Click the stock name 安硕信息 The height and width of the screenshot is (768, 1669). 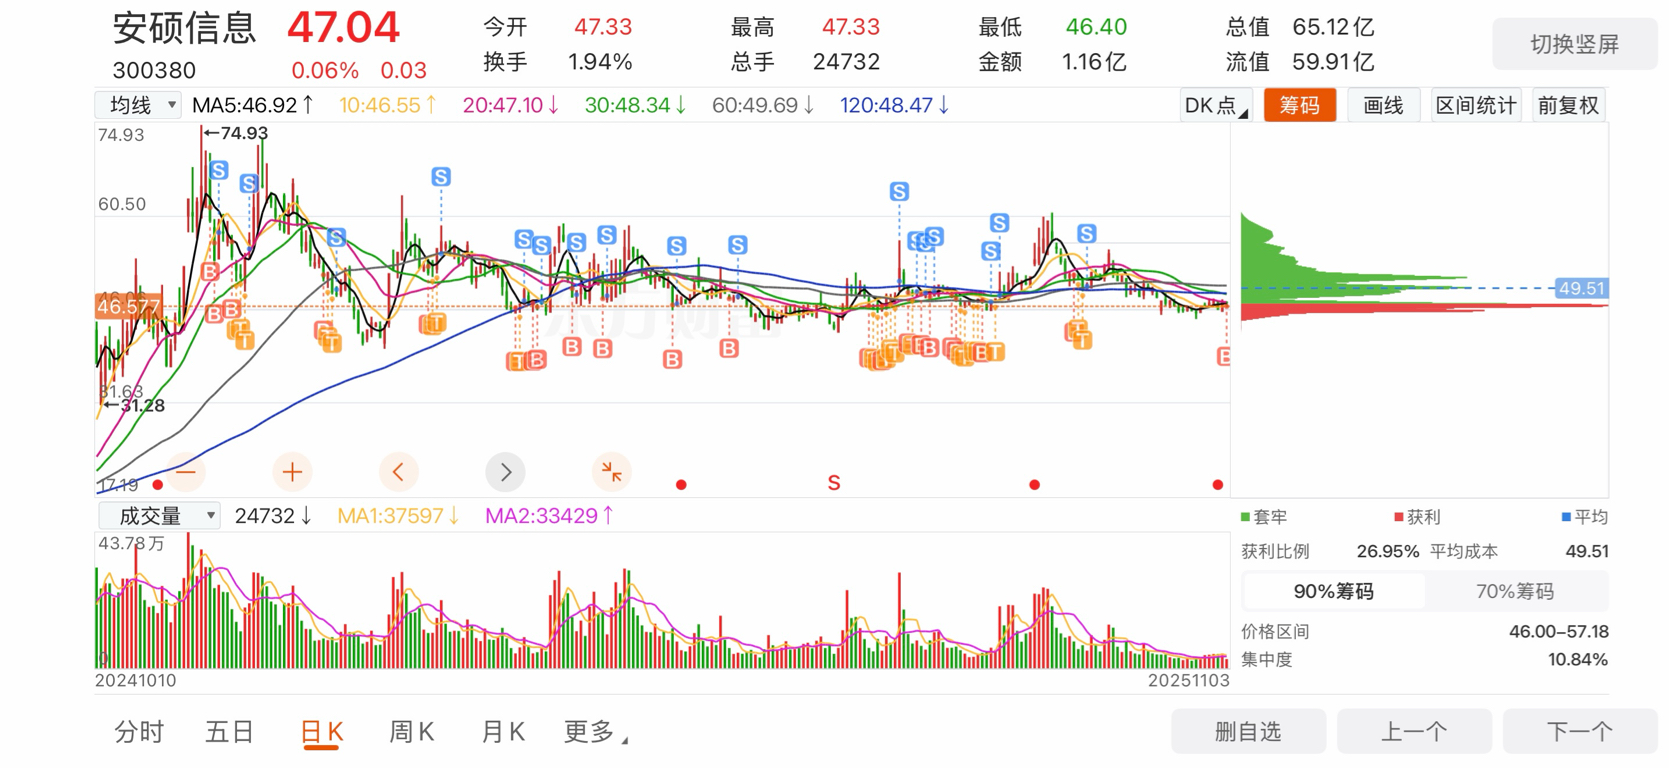point(185,28)
